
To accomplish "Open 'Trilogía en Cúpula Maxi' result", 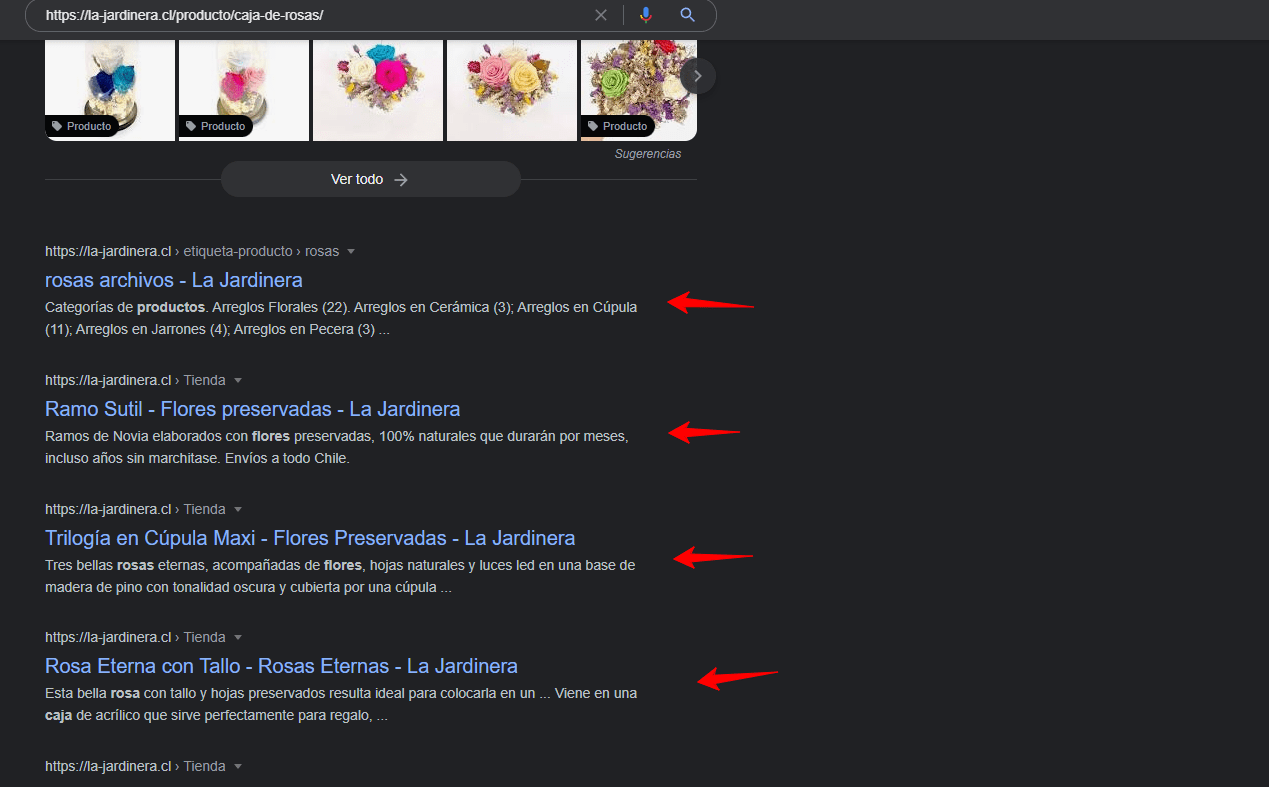I will click(310, 538).
